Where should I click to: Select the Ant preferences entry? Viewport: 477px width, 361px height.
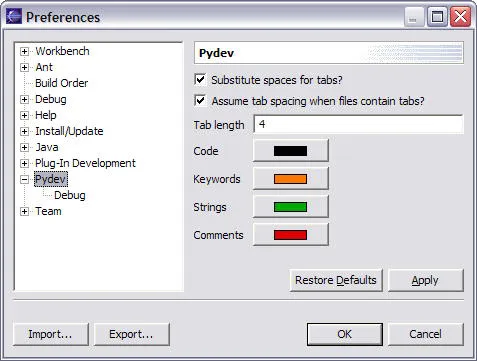(x=44, y=67)
